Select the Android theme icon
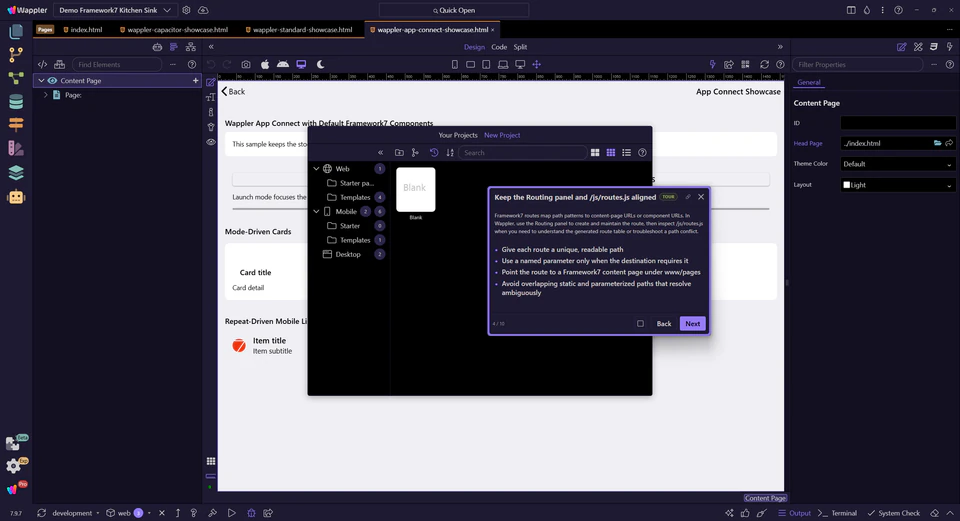The height and width of the screenshot is (521, 960). [x=283, y=64]
